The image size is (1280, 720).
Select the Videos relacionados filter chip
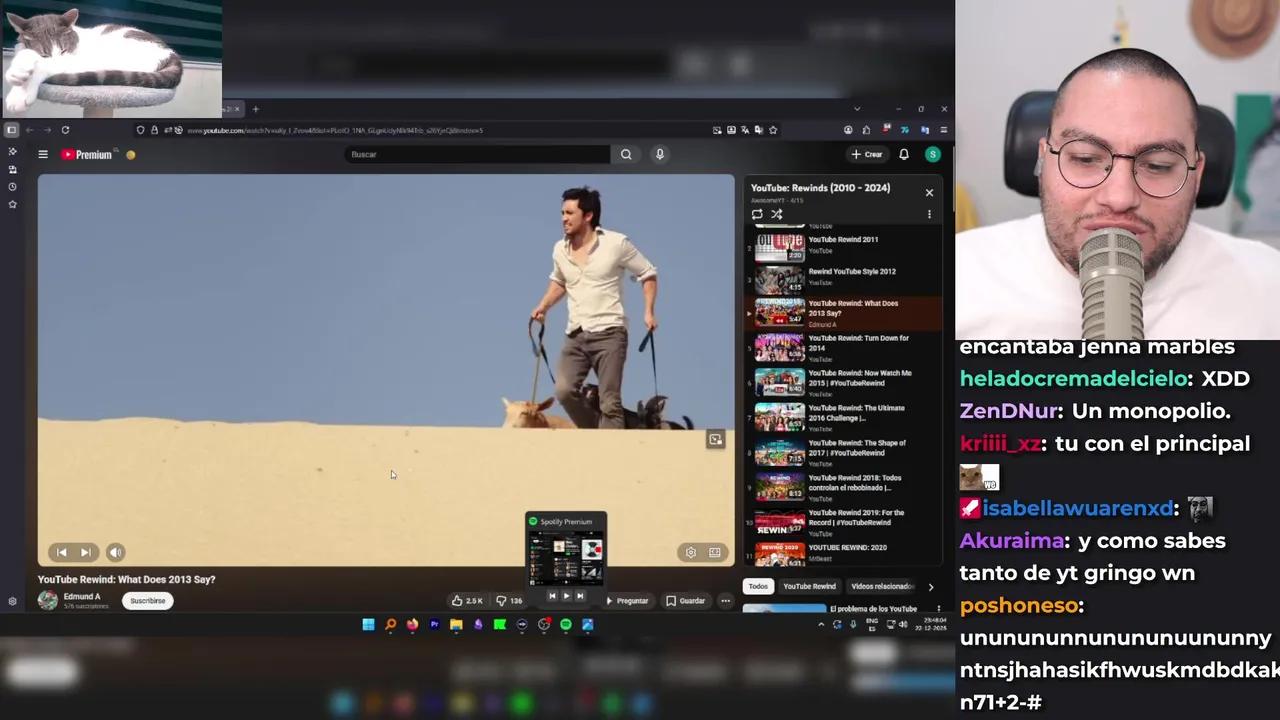click(x=881, y=587)
